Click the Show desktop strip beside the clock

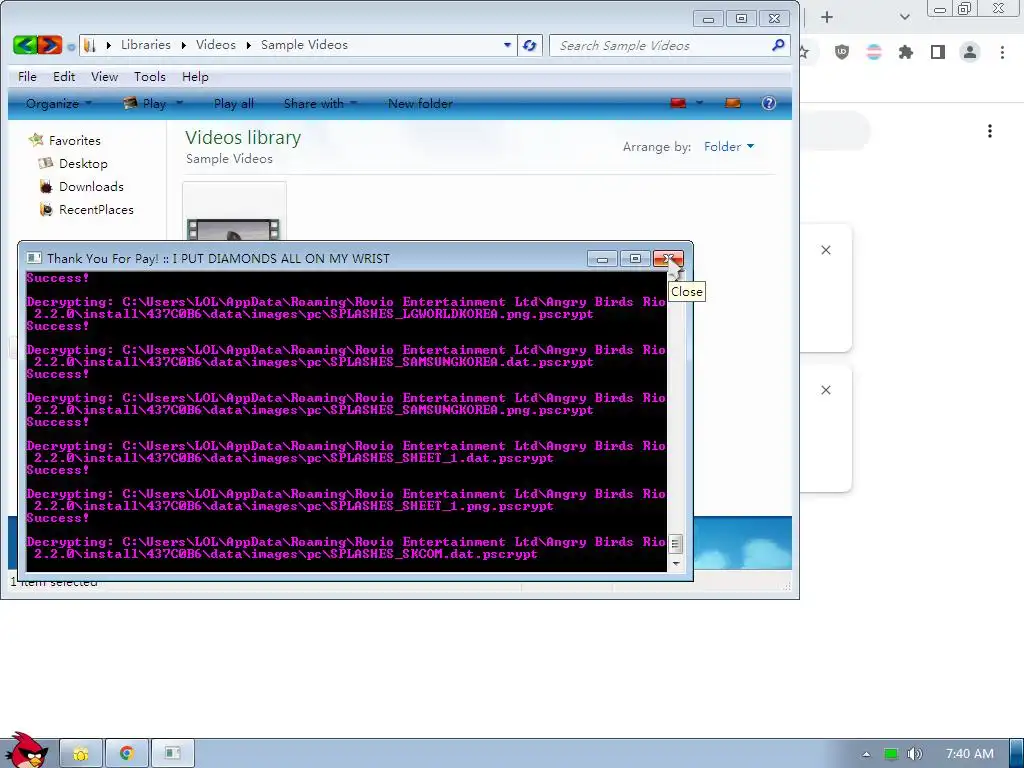[1016, 753]
